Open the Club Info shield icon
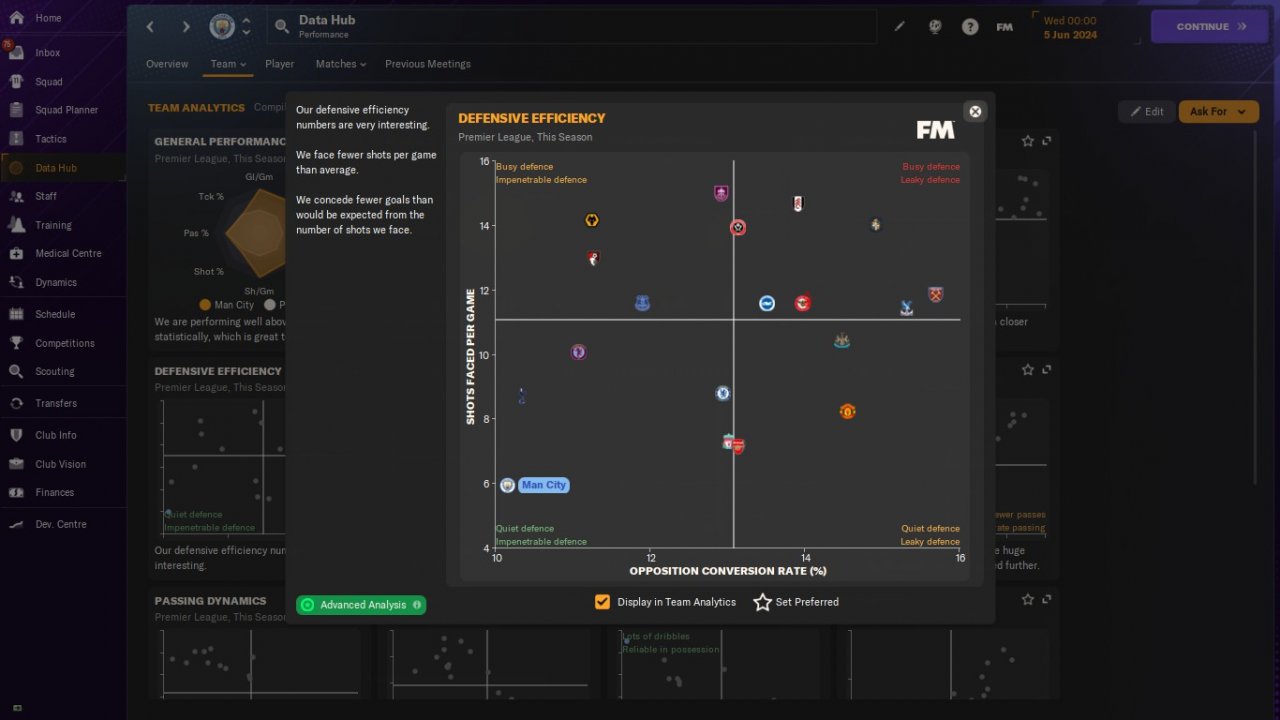This screenshot has height=720, width=1280. (x=16, y=435)
